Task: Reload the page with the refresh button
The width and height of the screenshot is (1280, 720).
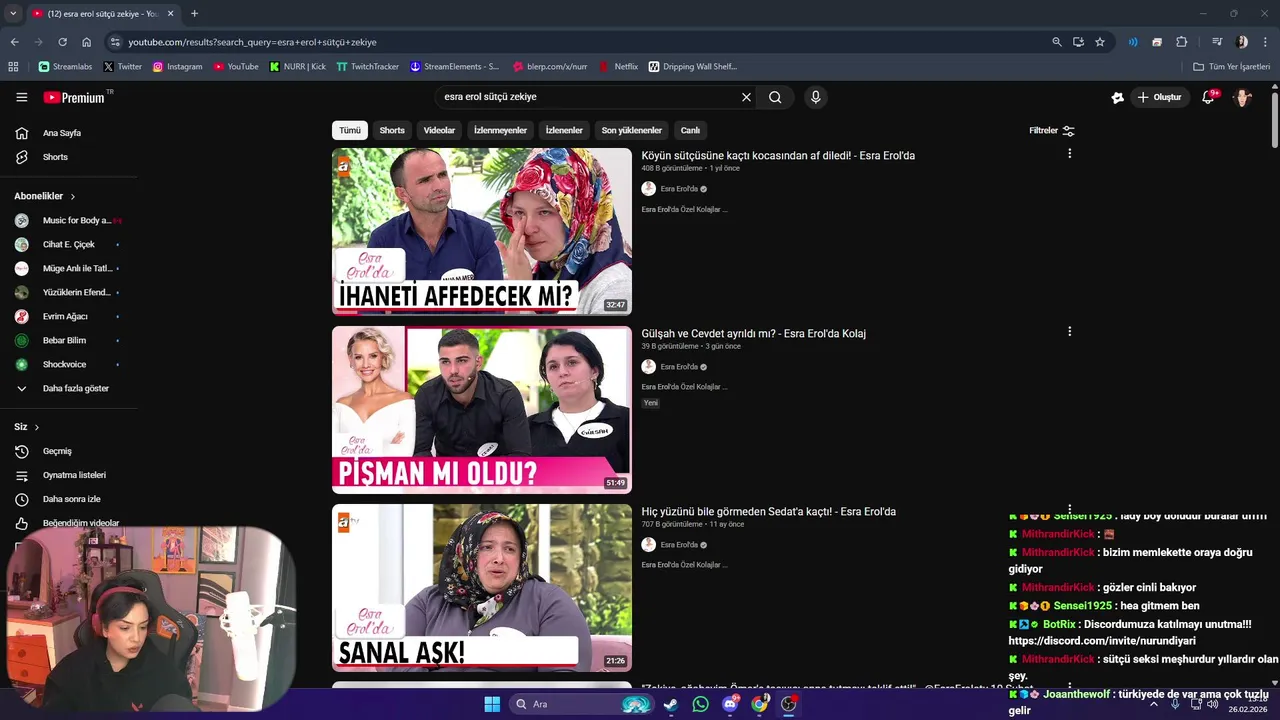Action: [x=62, y=42]
